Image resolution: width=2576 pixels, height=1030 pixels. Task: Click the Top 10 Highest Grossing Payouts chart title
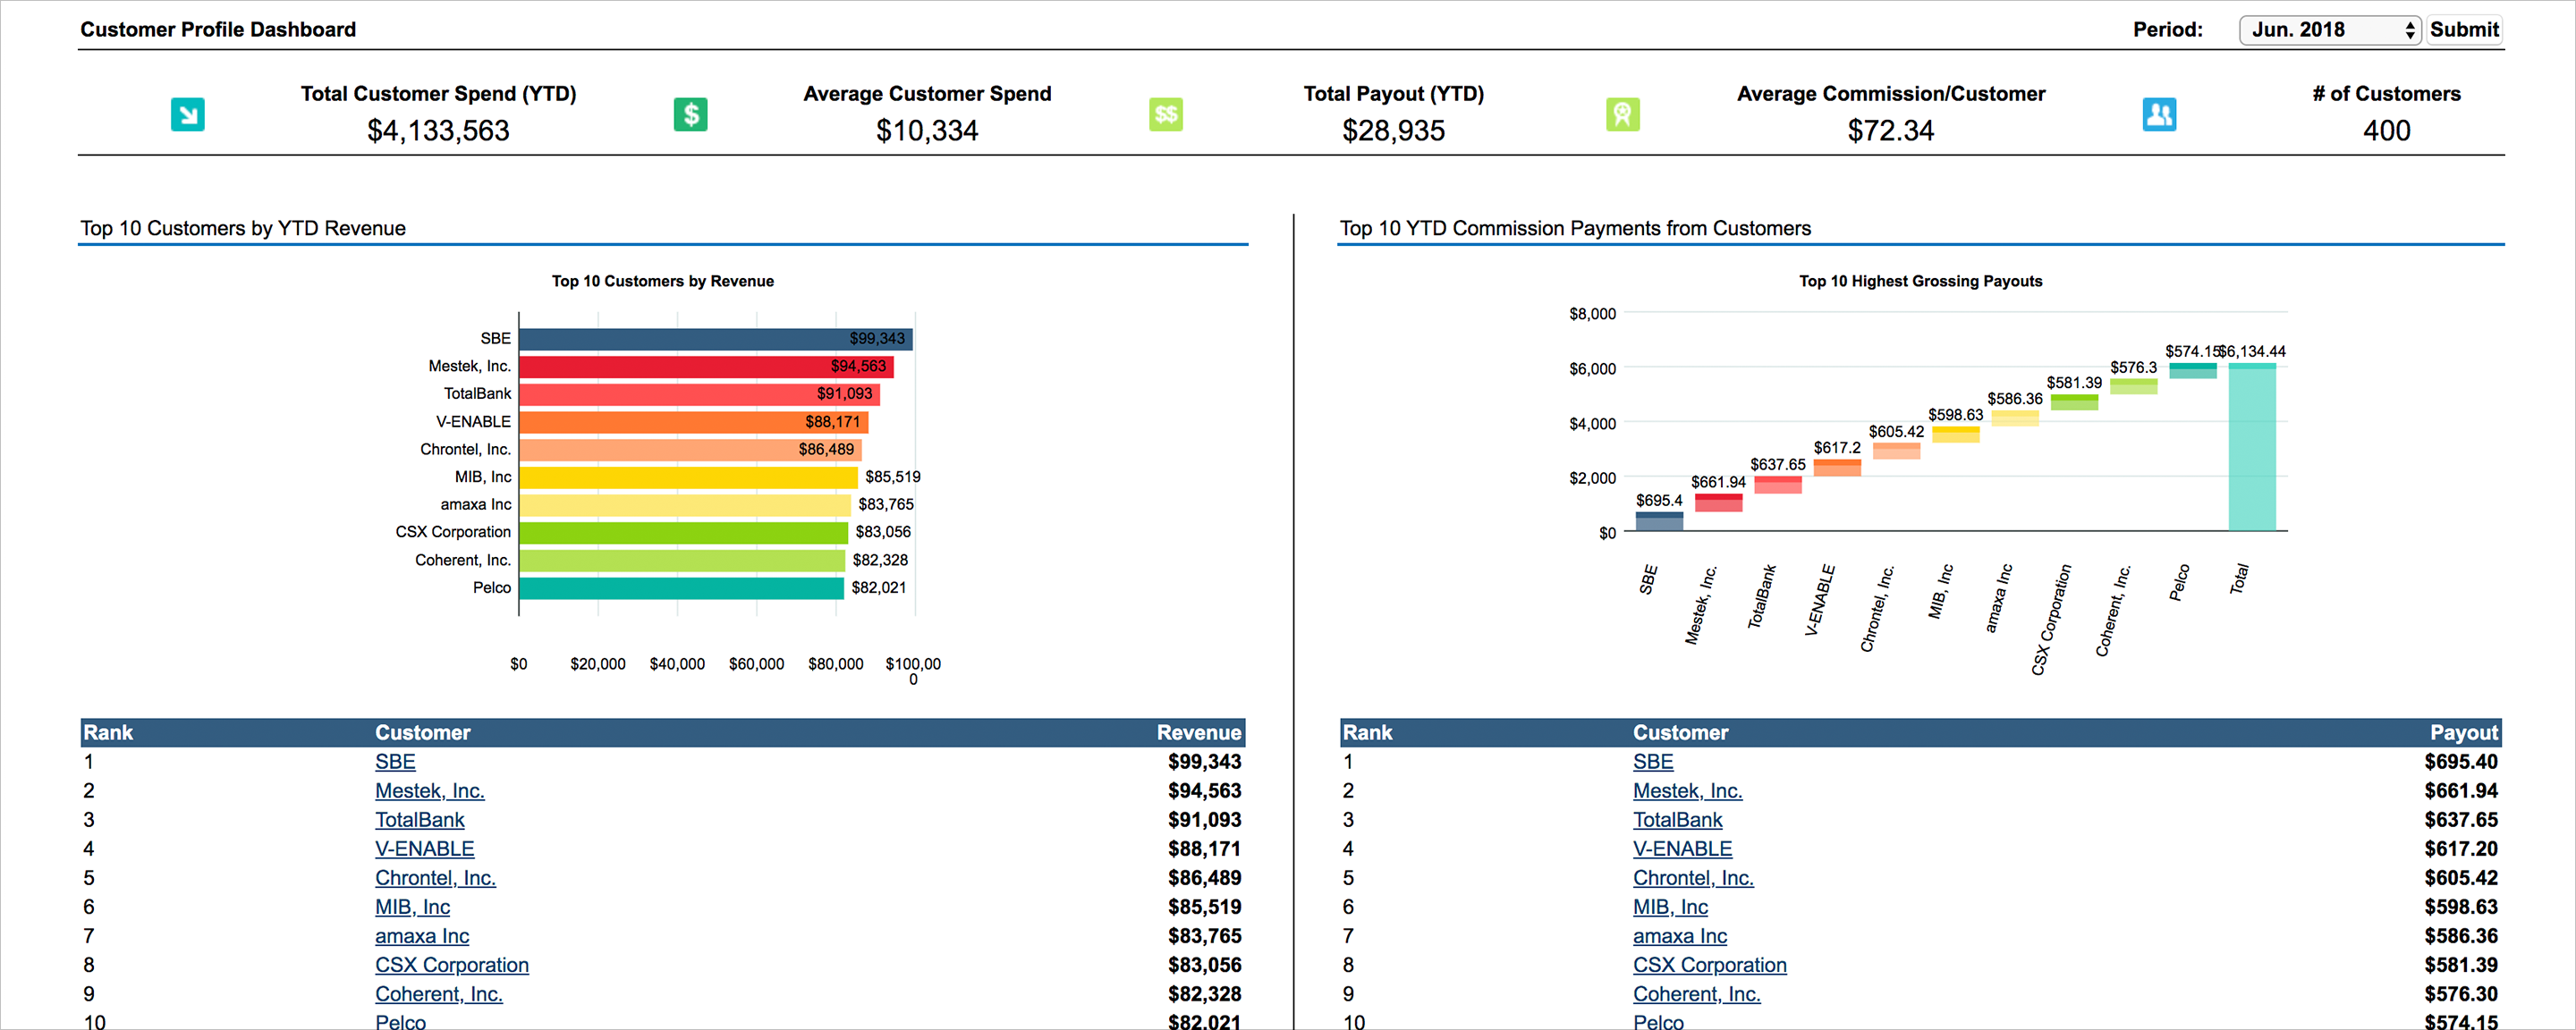point(1920,281)
